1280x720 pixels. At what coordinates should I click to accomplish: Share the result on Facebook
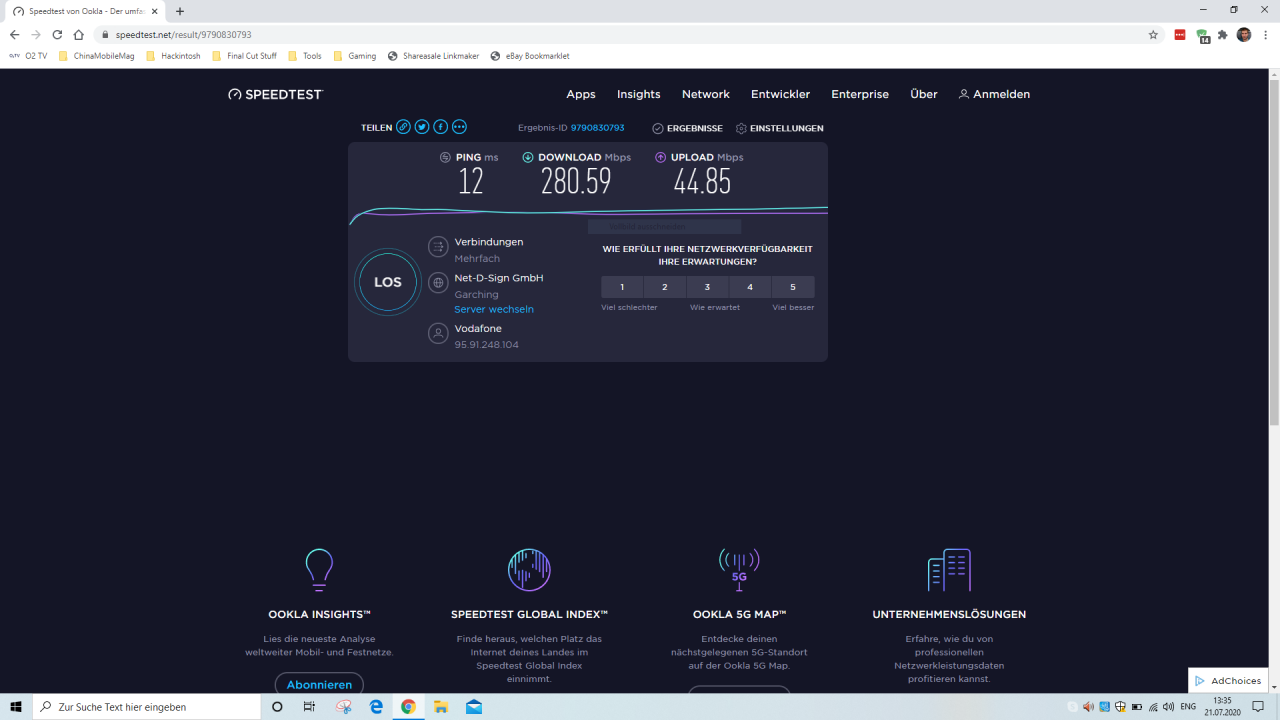coord(440,127)
